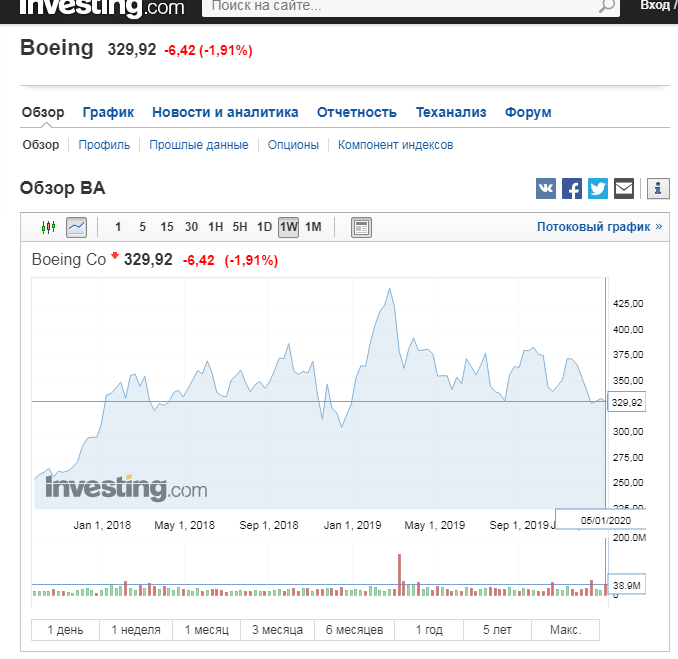This screenshot has width=678, height=659.
Task: Select the 6 месяцев range button
Action: (x=354, y=630)
